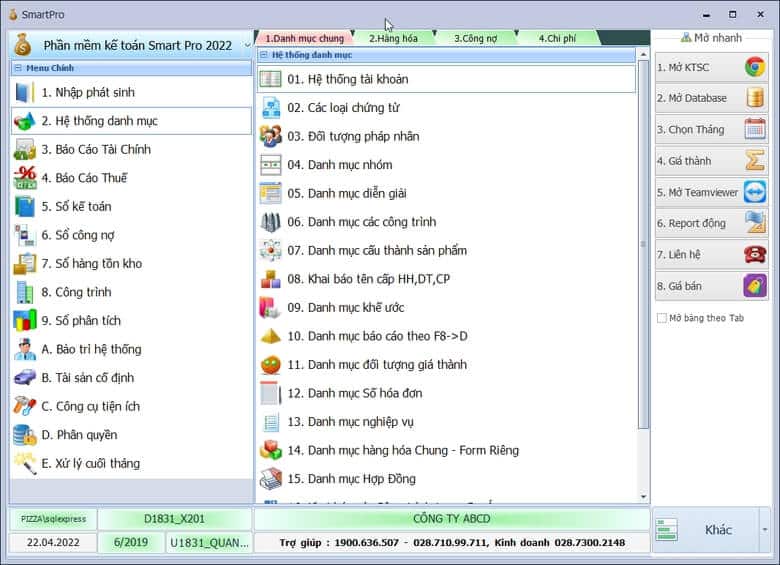This screenshot has height=565, width=780.
Task: Click the Khác button
Action: pos(706,530)
